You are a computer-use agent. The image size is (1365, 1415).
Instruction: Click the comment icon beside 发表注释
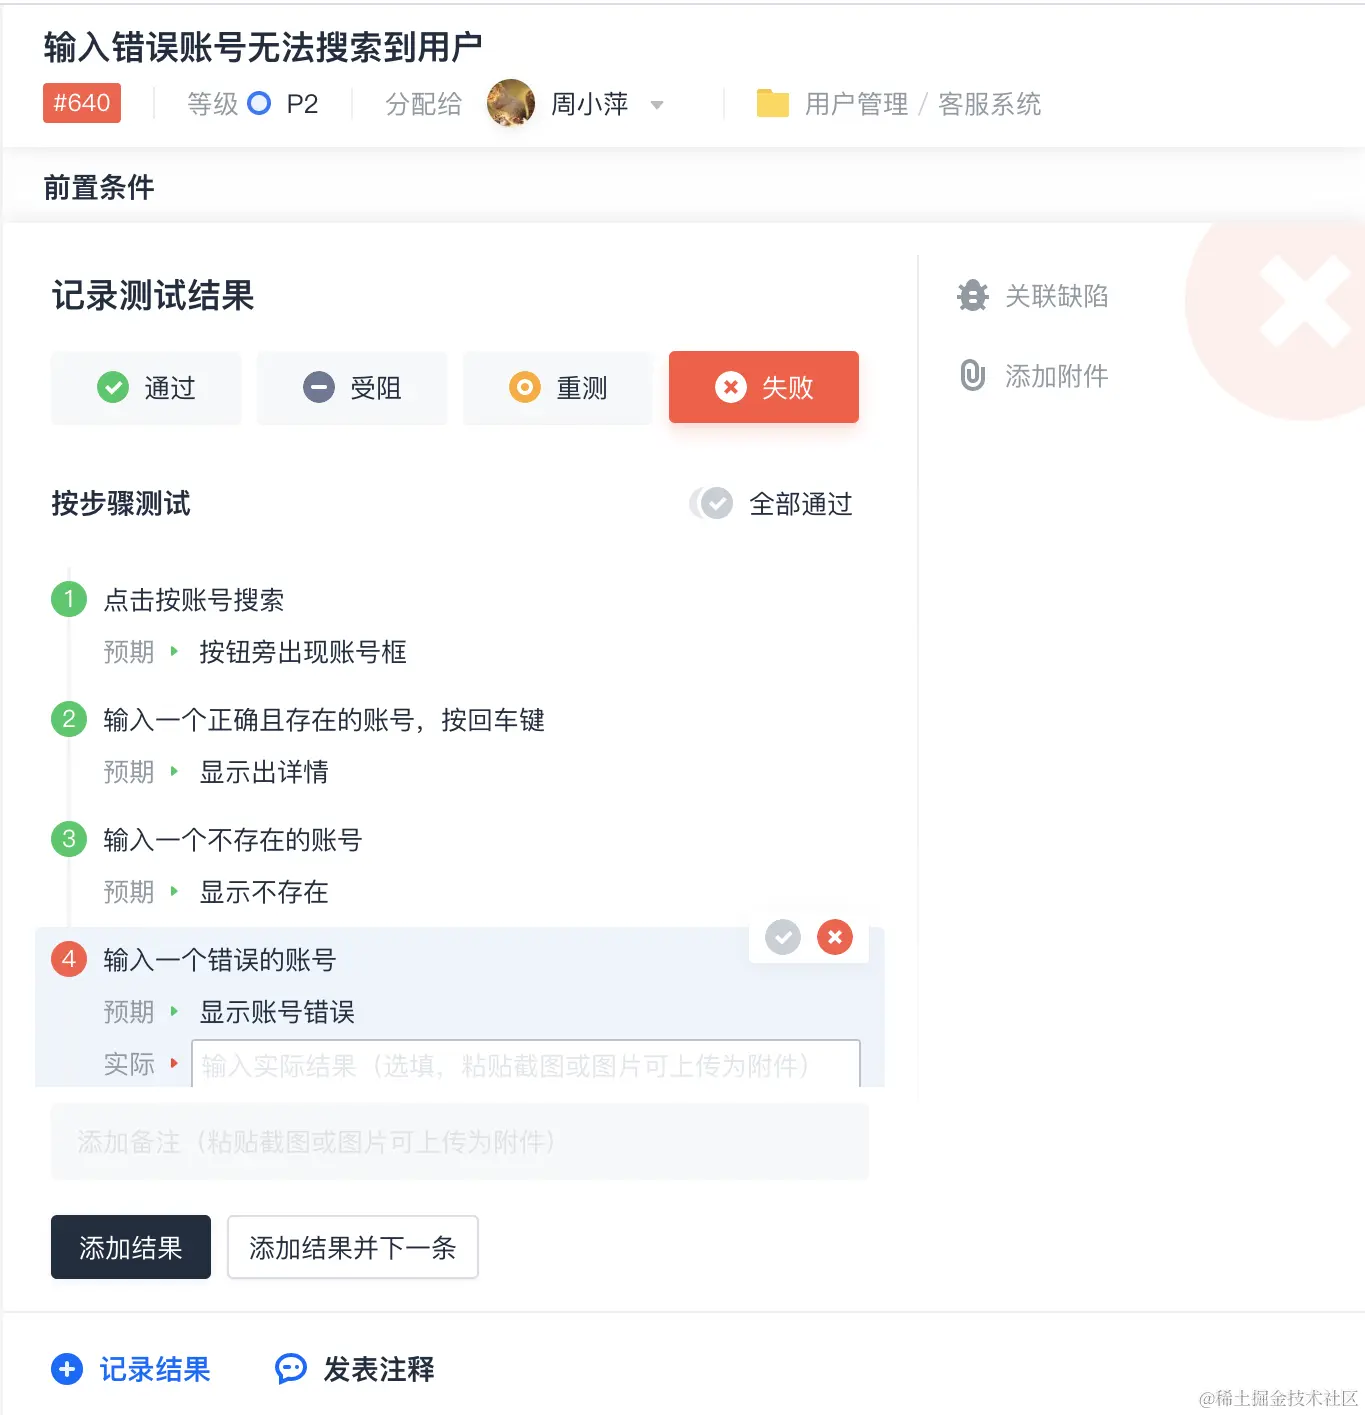290,1369
